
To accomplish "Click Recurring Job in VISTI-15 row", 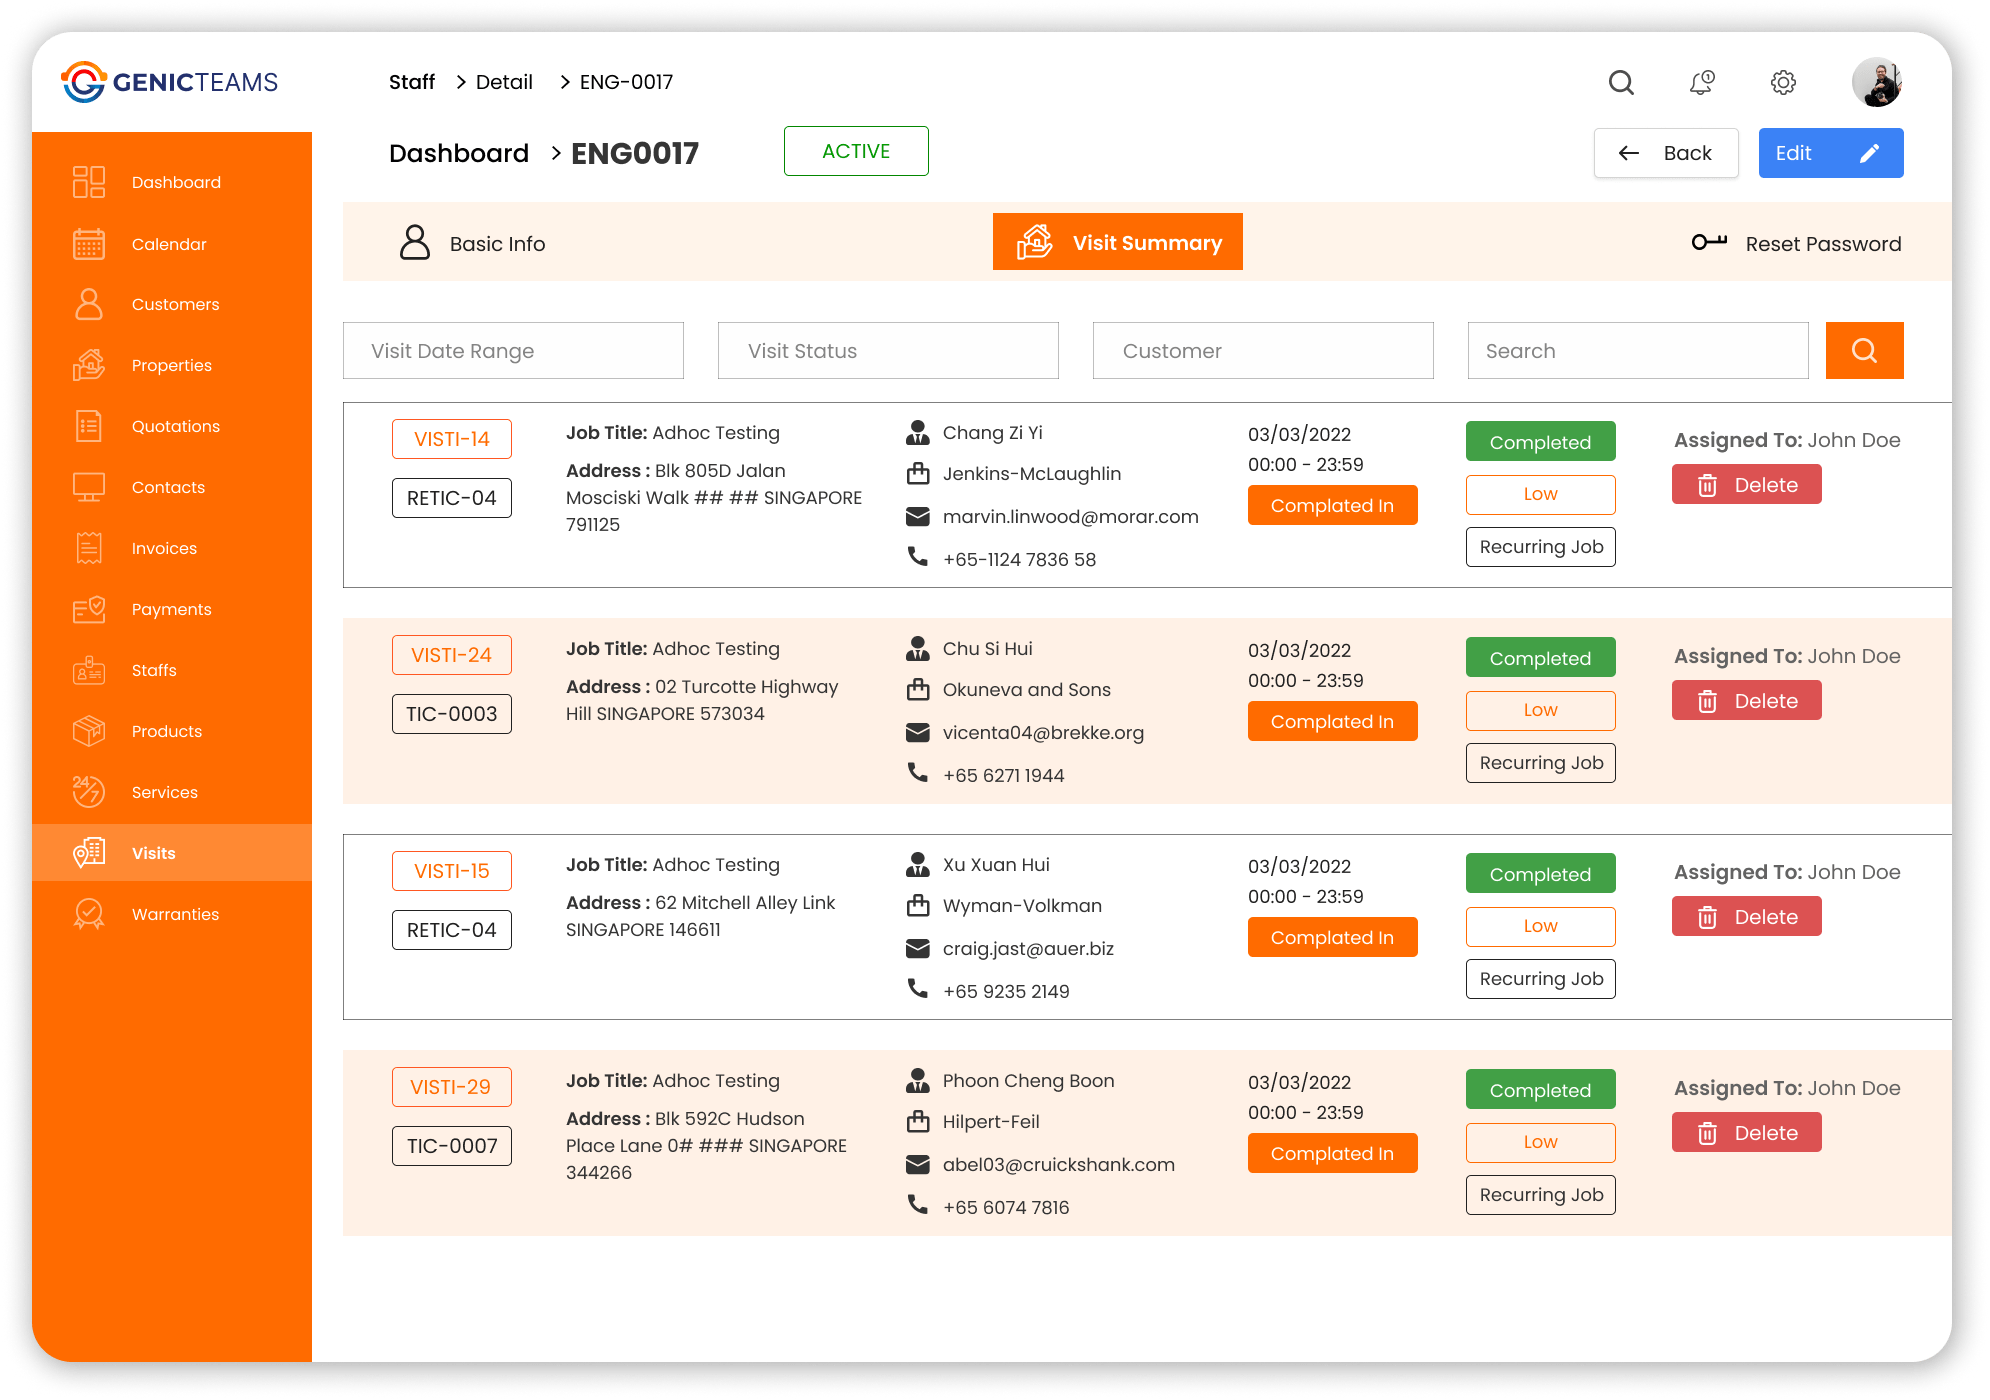I will pos(1541,979).
